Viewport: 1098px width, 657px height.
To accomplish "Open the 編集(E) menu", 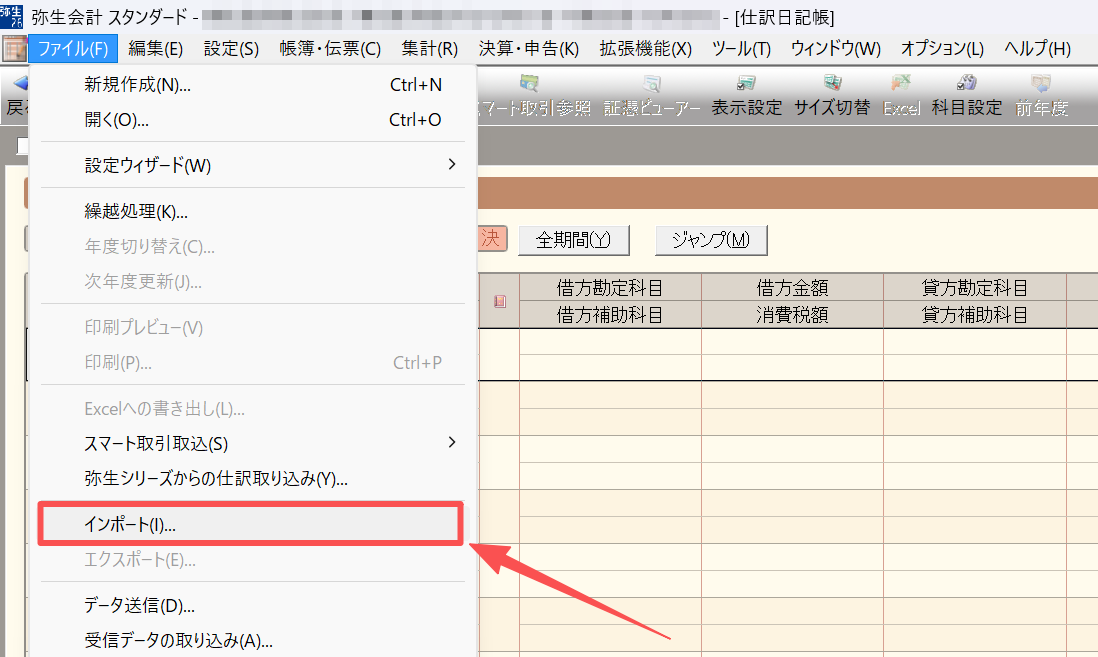I will point(155,48).
